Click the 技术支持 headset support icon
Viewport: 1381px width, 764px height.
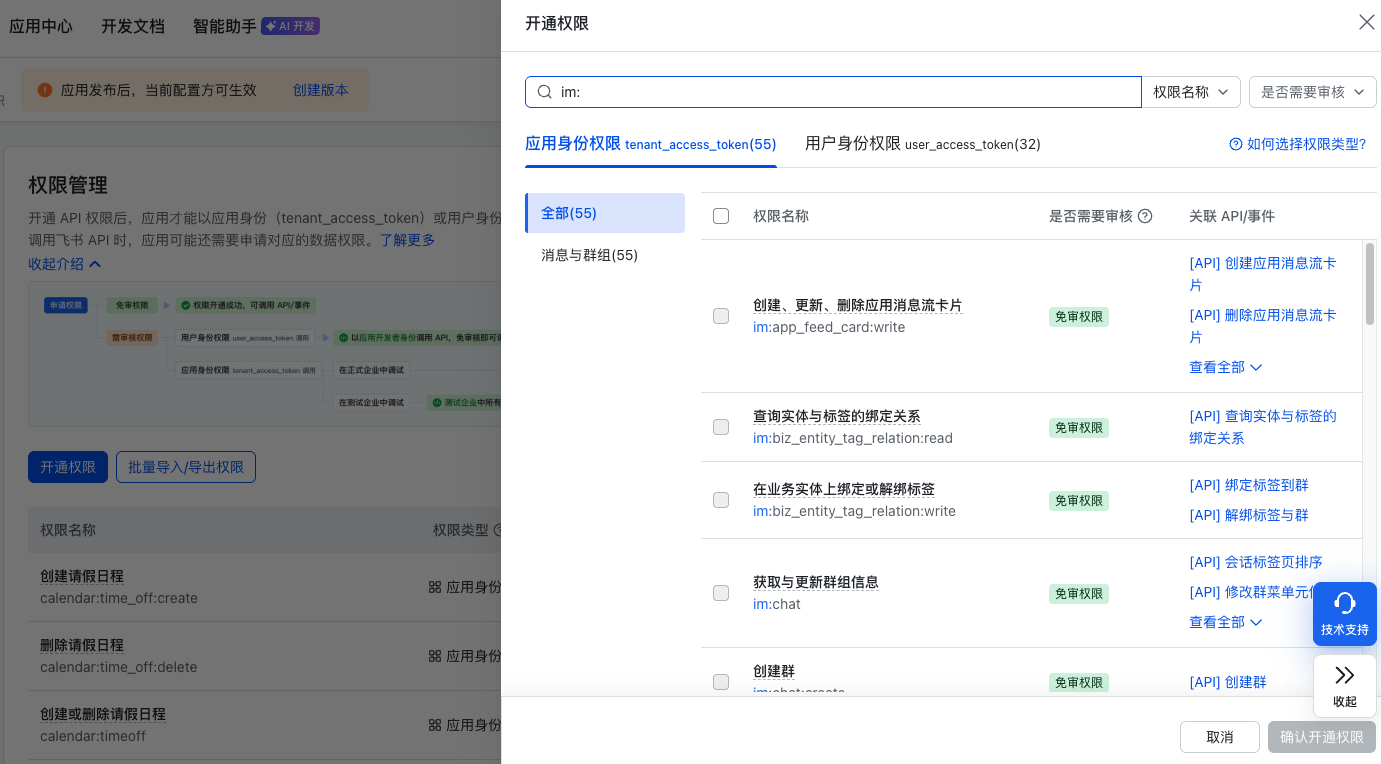1345,604
